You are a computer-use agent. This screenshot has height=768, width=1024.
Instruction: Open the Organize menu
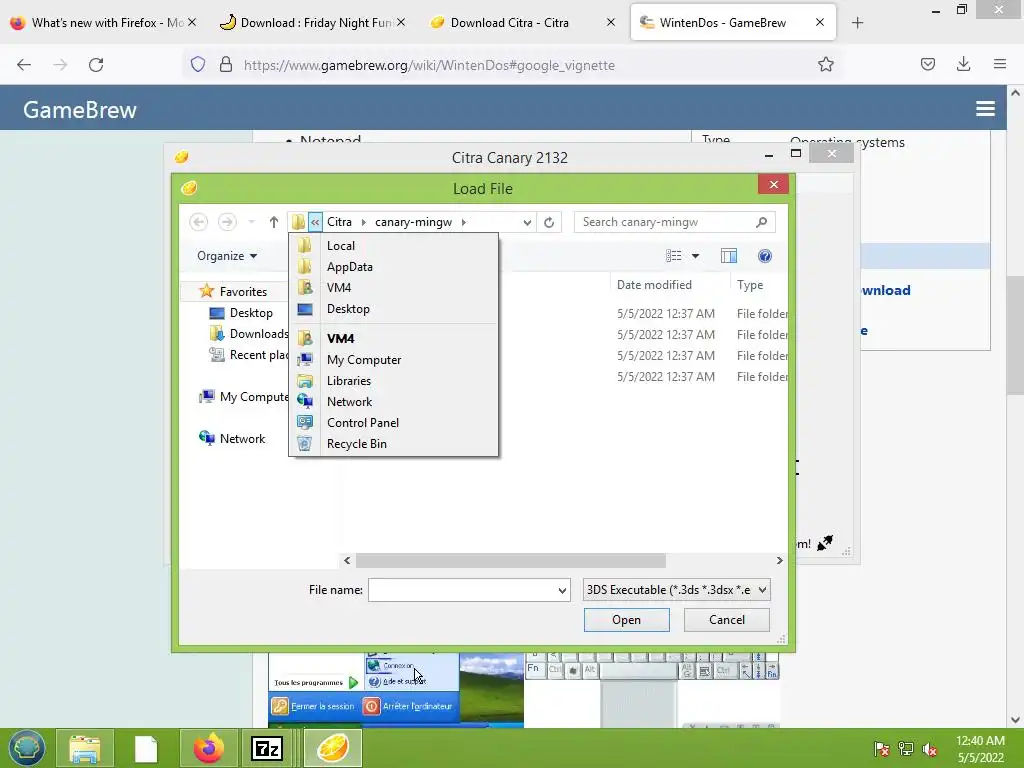tap(227, 256)
